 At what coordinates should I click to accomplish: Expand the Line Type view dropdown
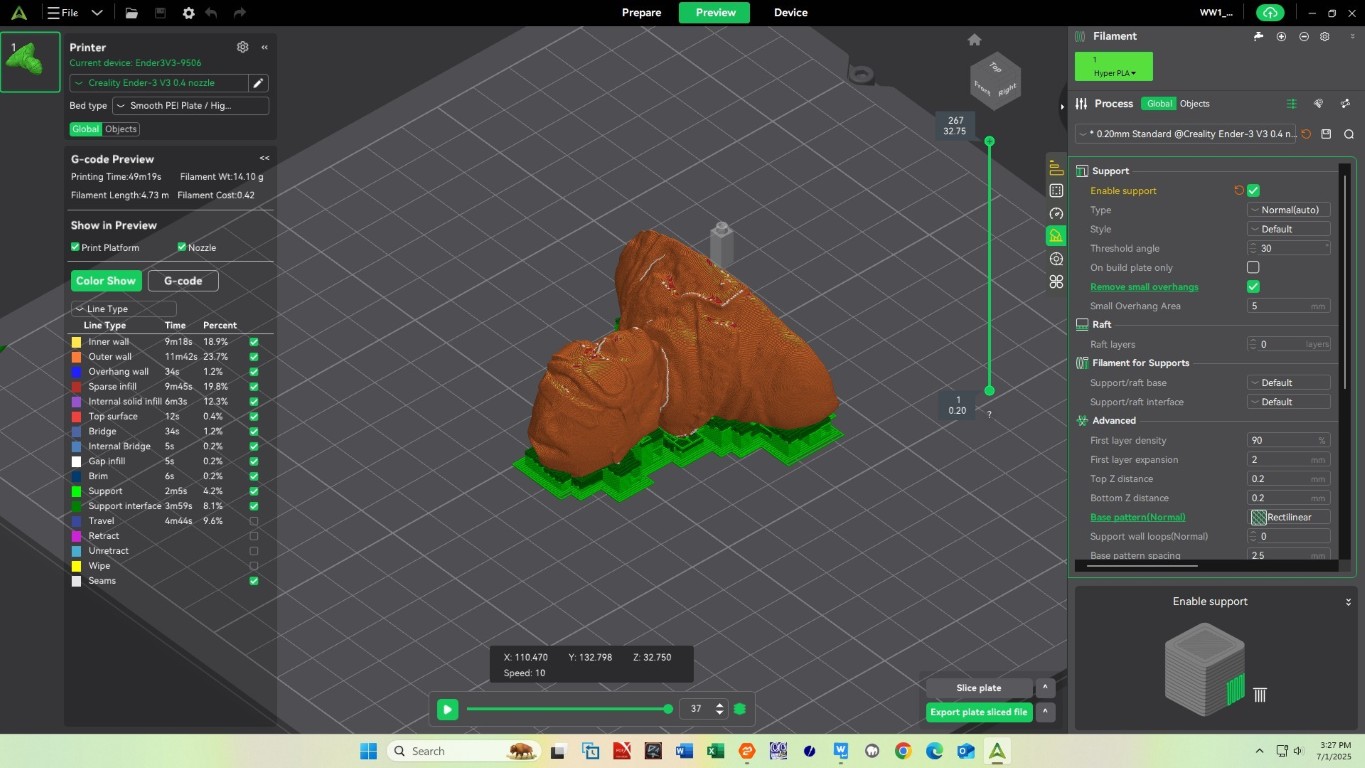point(124,309)
